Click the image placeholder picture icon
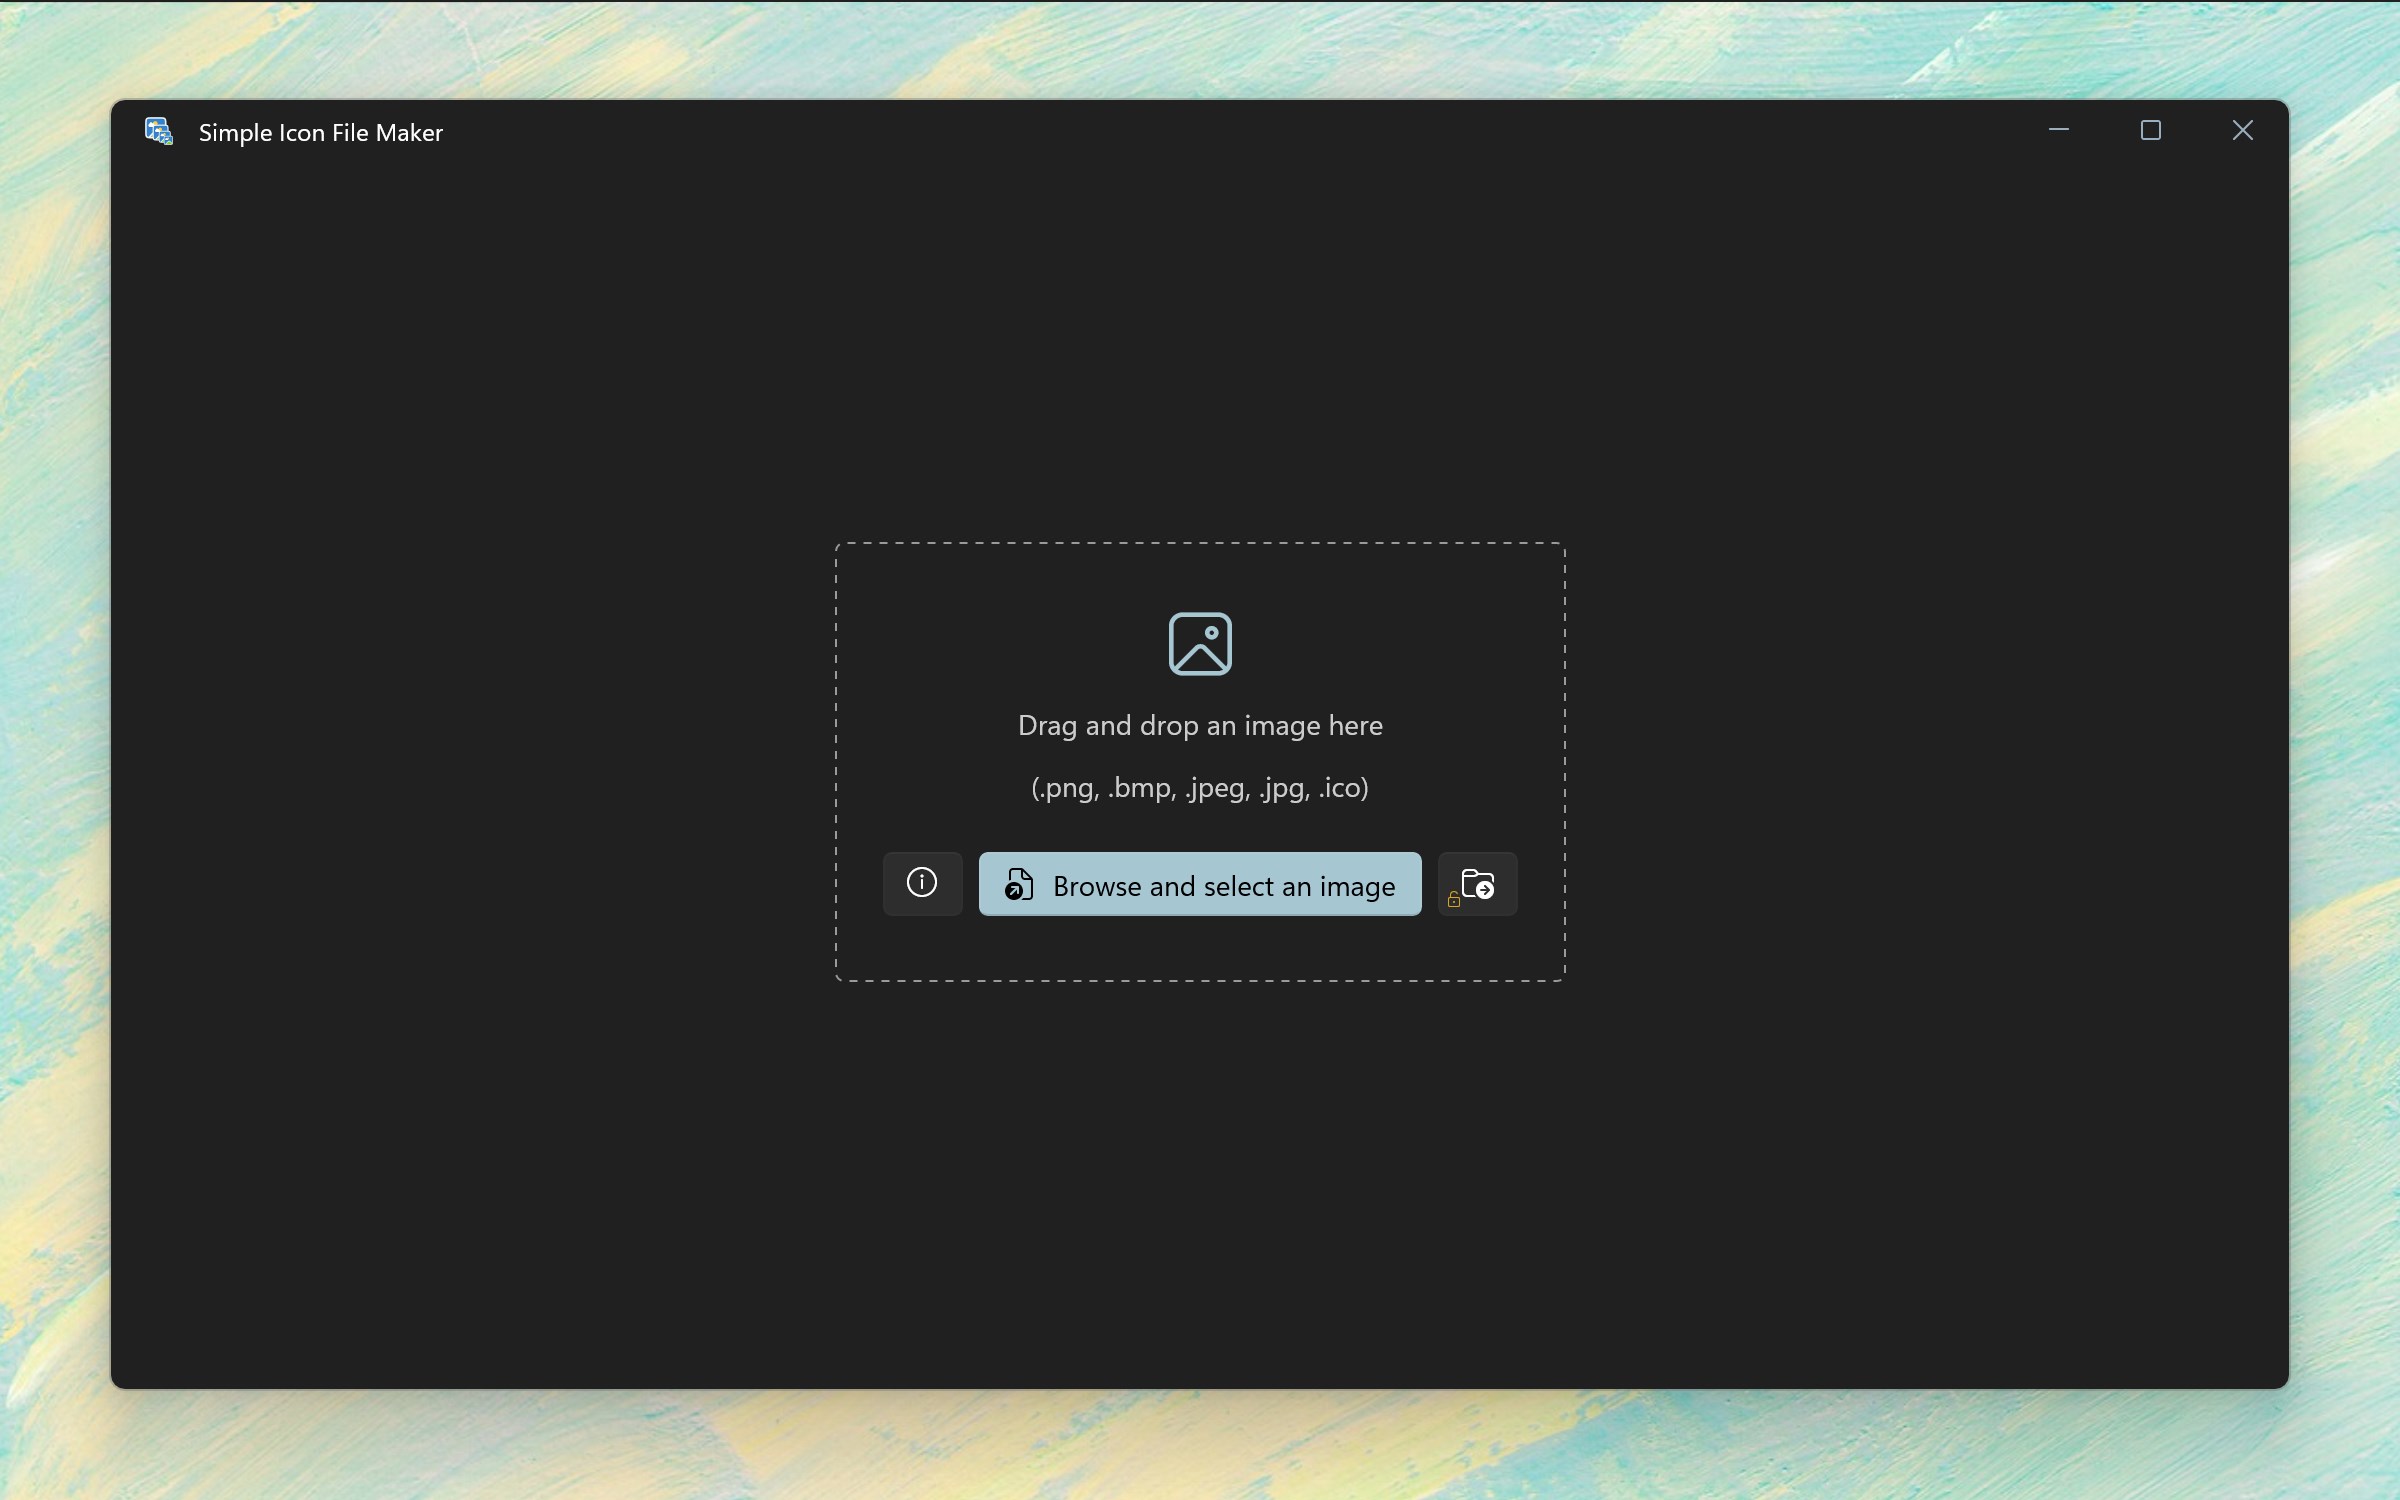The height and width of the screenshot is (1500, 2400). [1199, 644]
